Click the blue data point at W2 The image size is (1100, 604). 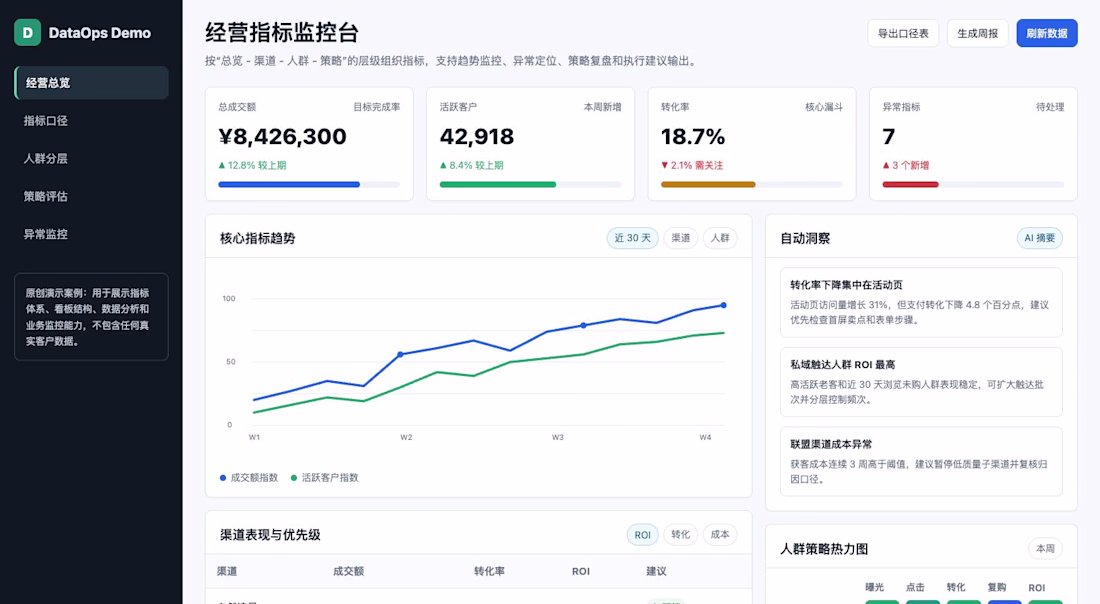pyautogui.click(x=401, y=354)
